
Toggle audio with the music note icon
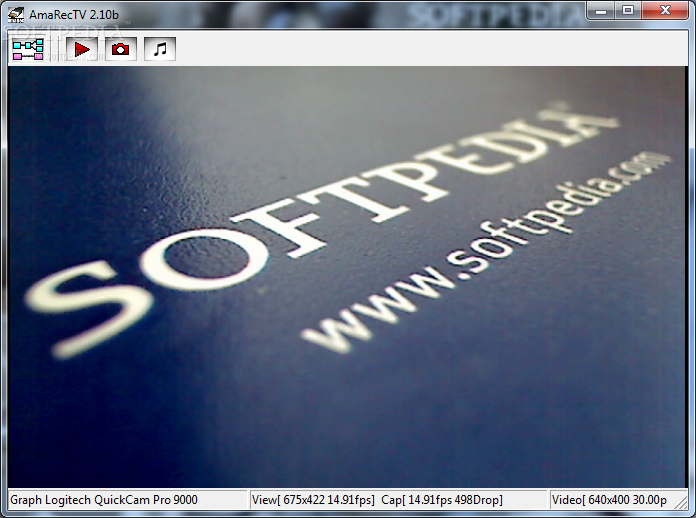point(160,49)
